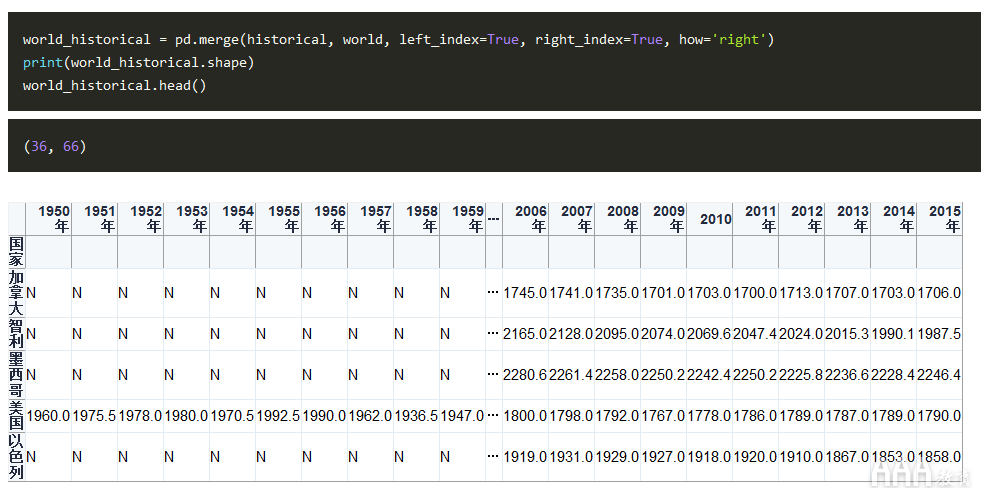
Task: Select the 墨西哥 row label
Action: click(x=16, y=375)
